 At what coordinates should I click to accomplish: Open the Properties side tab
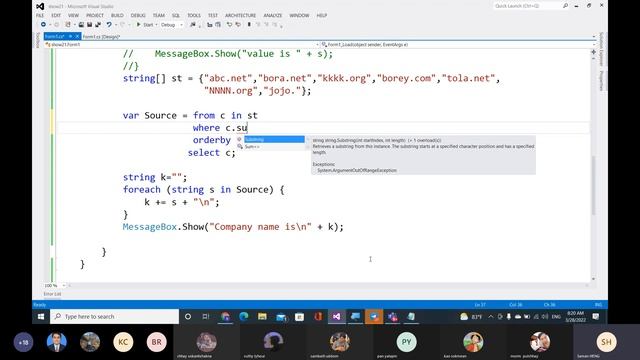[x=601, y=81]
